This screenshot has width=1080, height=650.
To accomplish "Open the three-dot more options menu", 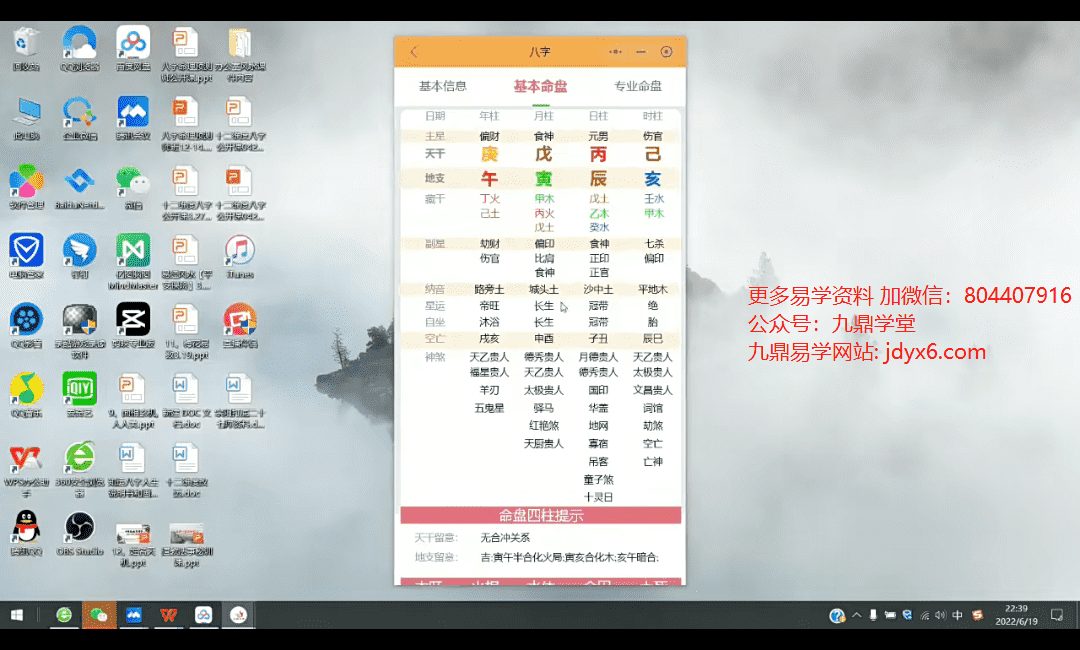I will coord(616,52).
